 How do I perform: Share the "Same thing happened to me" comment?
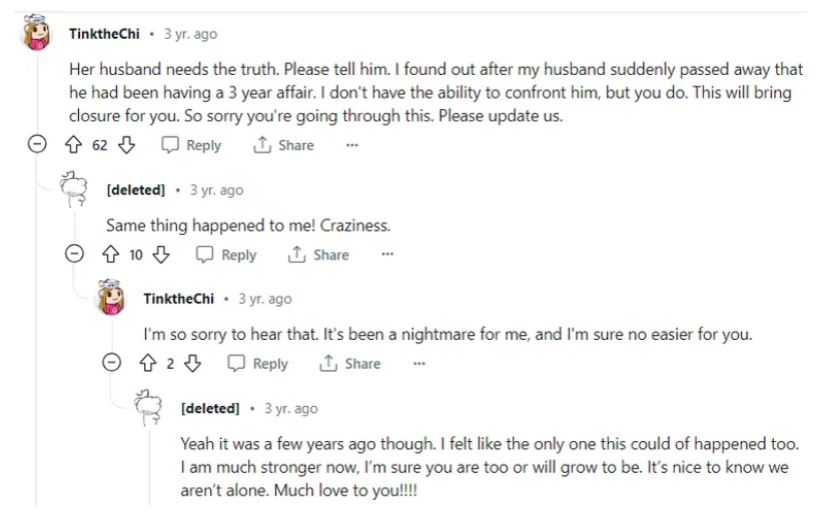pyautogui.click(x=319, y=255)
